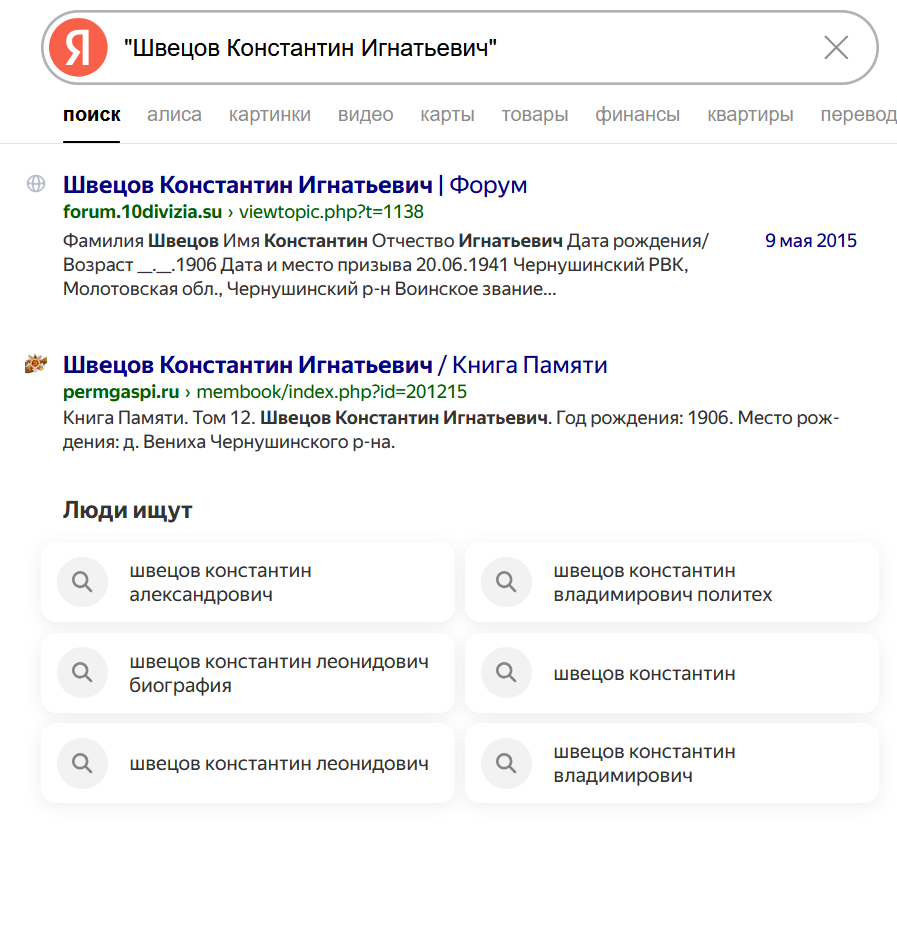Click the magnifier icon on 'швецов константин' chip

pyautogui.click(x=506, y=672)
